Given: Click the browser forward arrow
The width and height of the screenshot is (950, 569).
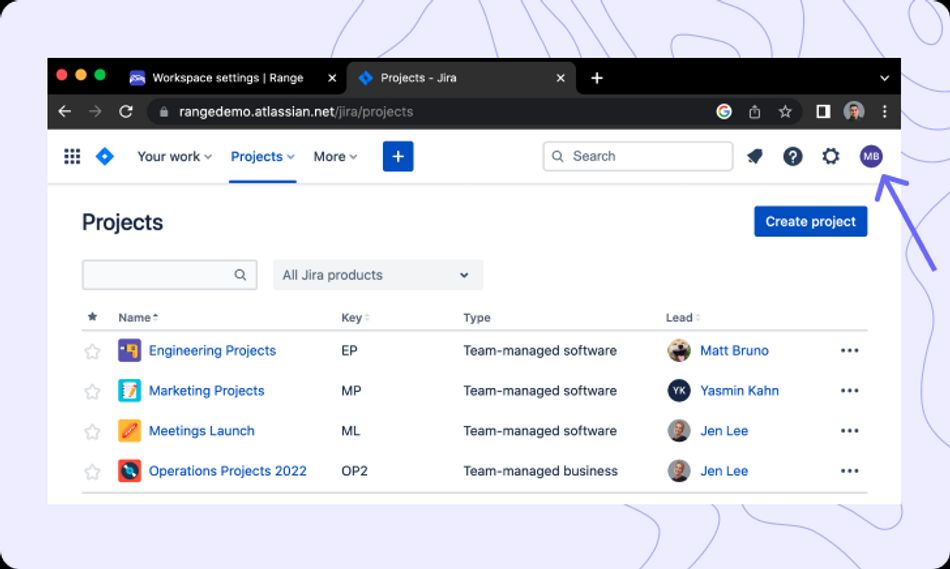Looking at the screenshot, I should click(95, 111).
